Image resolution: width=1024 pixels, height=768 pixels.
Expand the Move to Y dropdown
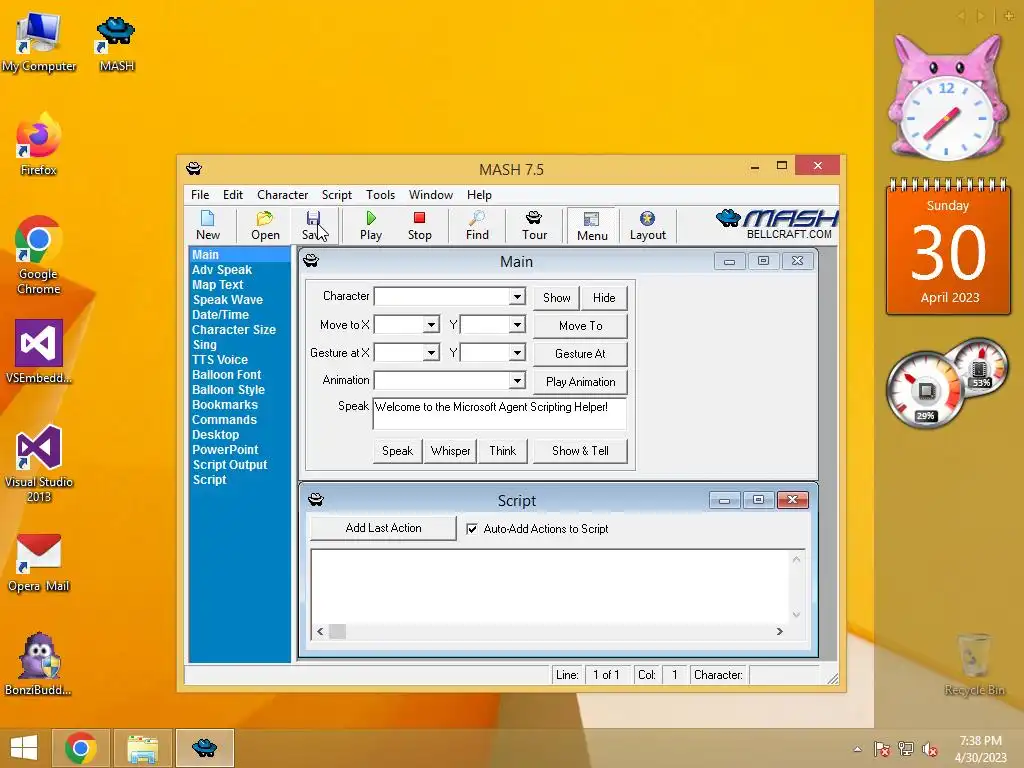tap(517, 325)
